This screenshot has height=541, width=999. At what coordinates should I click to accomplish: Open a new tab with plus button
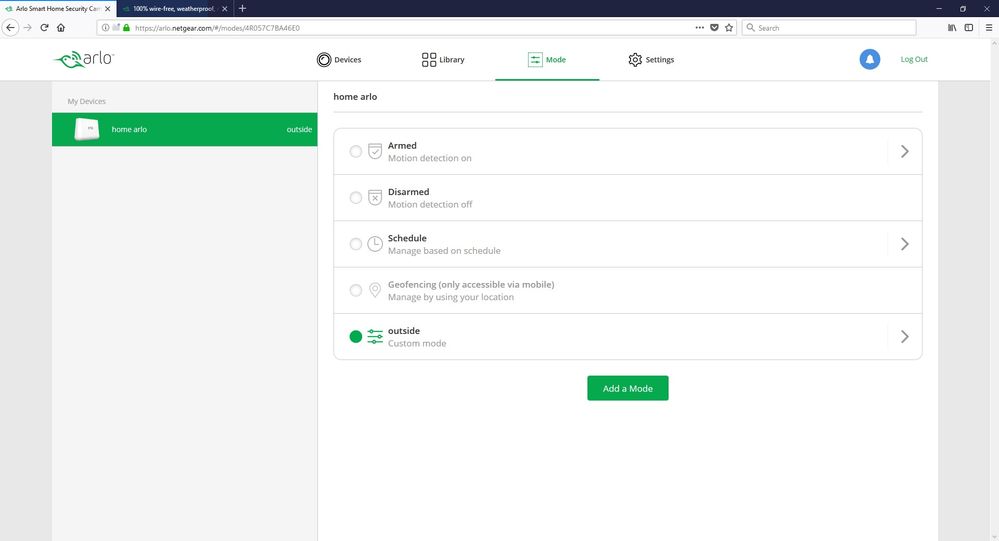point(242,8)
